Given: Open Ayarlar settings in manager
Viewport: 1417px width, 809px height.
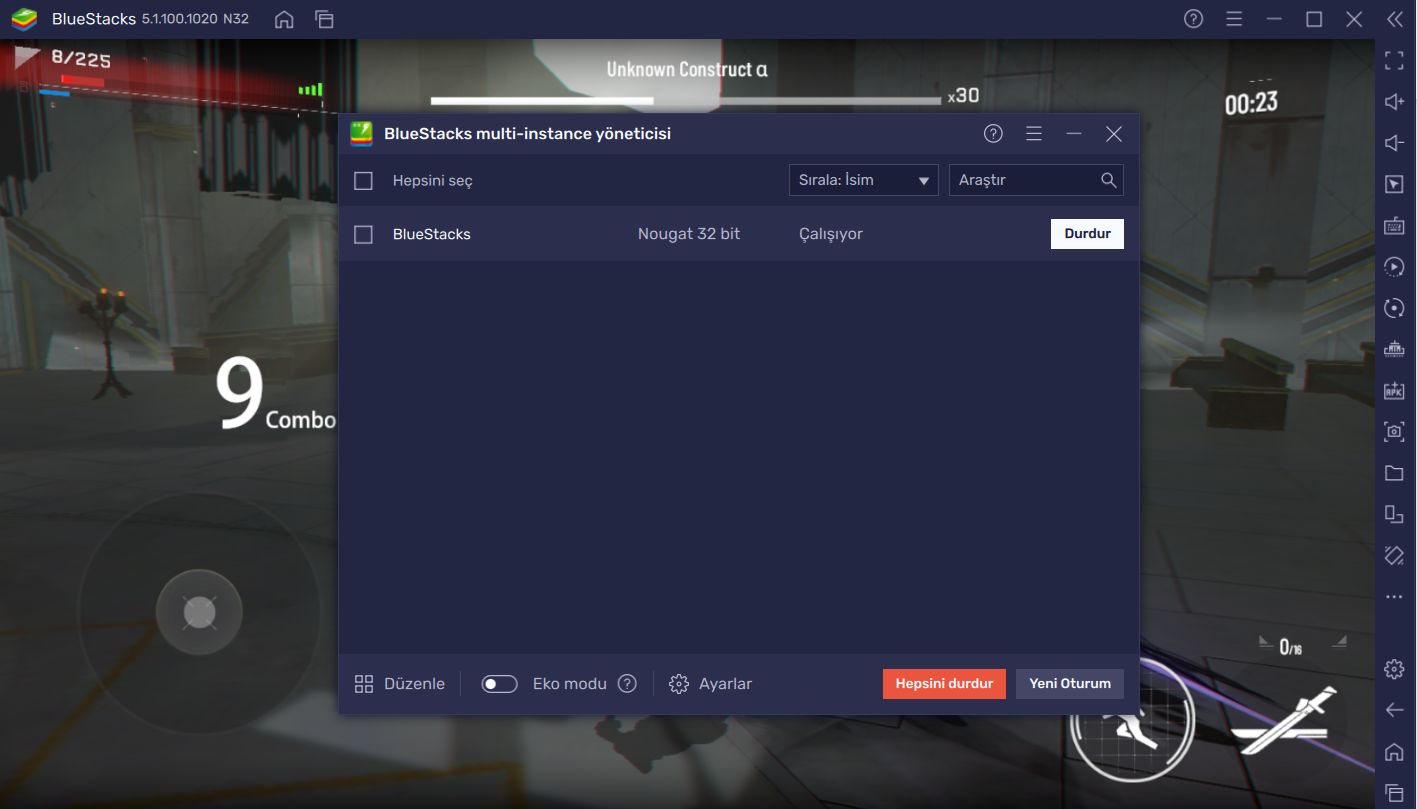Looking at the screenshot, I should (710, 684).
